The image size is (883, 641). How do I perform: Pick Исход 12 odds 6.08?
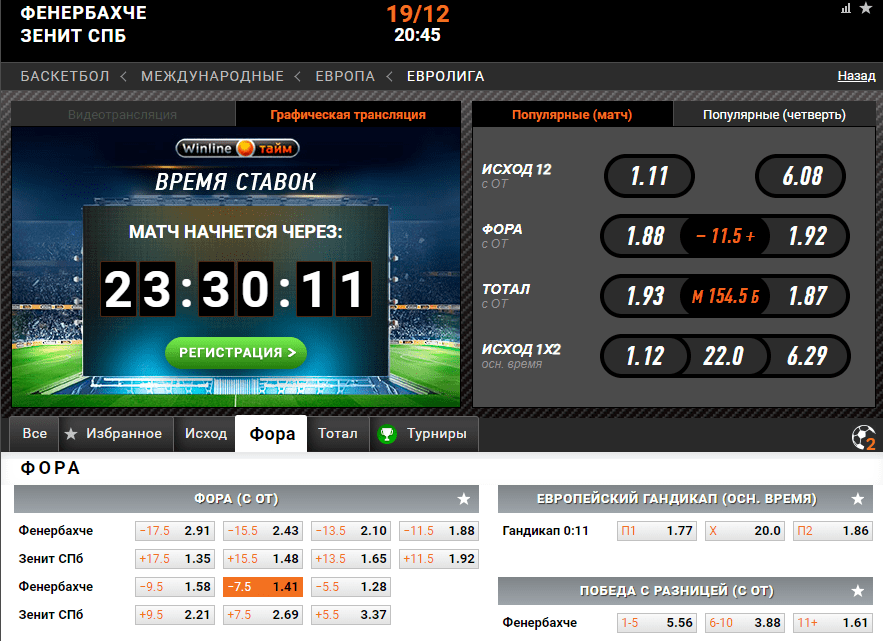click(801, 176)
